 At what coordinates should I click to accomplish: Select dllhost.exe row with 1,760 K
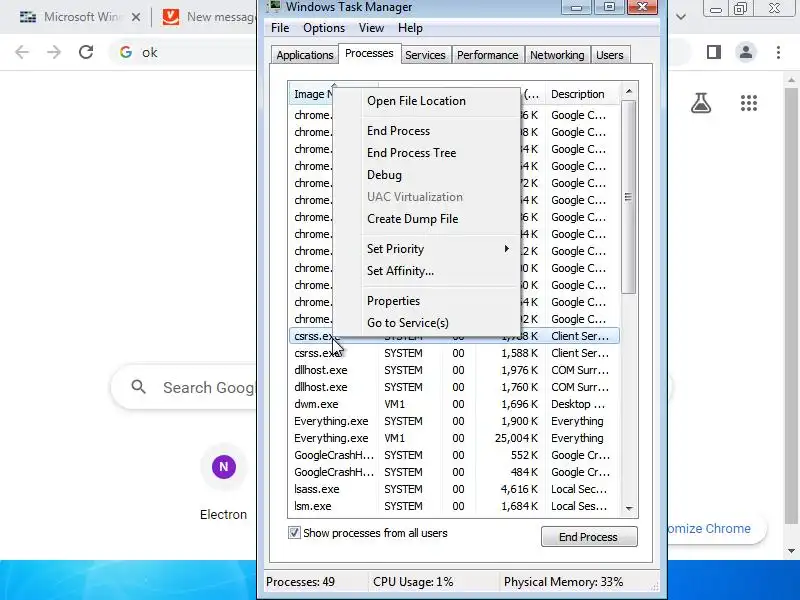coord(454,387)
